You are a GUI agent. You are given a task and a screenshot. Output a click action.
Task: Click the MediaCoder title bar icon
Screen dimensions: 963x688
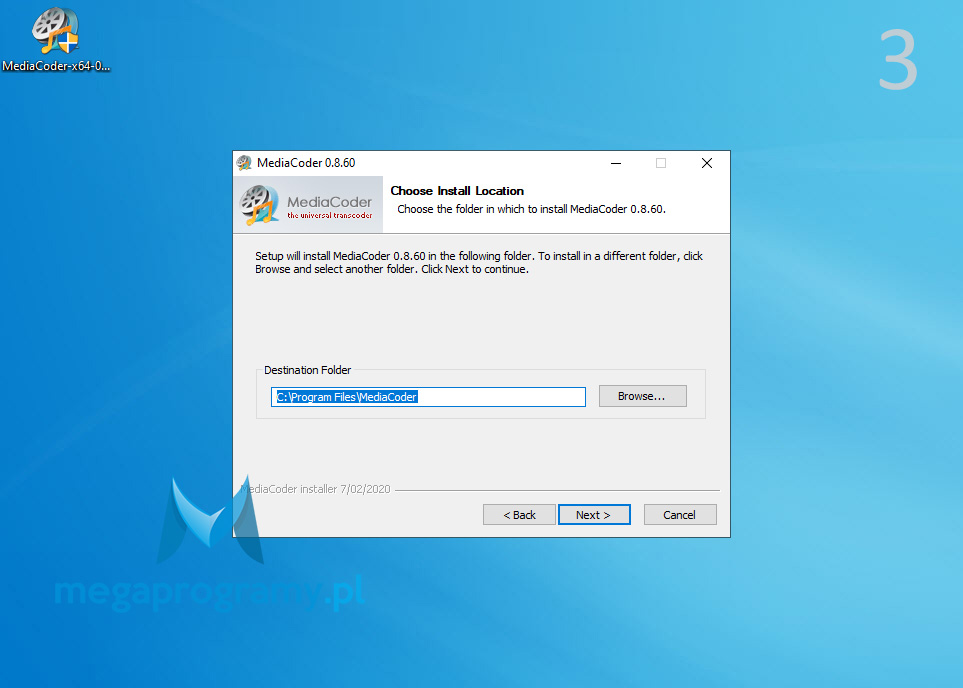tap(244, 163)
